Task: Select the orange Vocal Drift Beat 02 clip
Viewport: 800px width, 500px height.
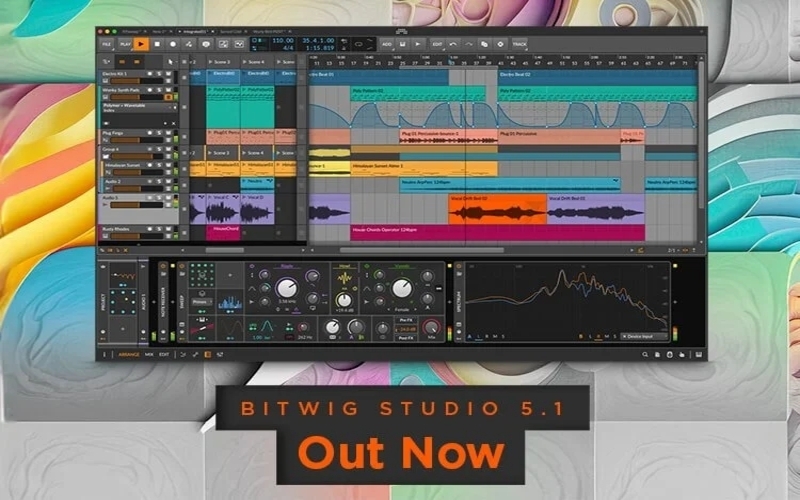Action: pos(497,209)
